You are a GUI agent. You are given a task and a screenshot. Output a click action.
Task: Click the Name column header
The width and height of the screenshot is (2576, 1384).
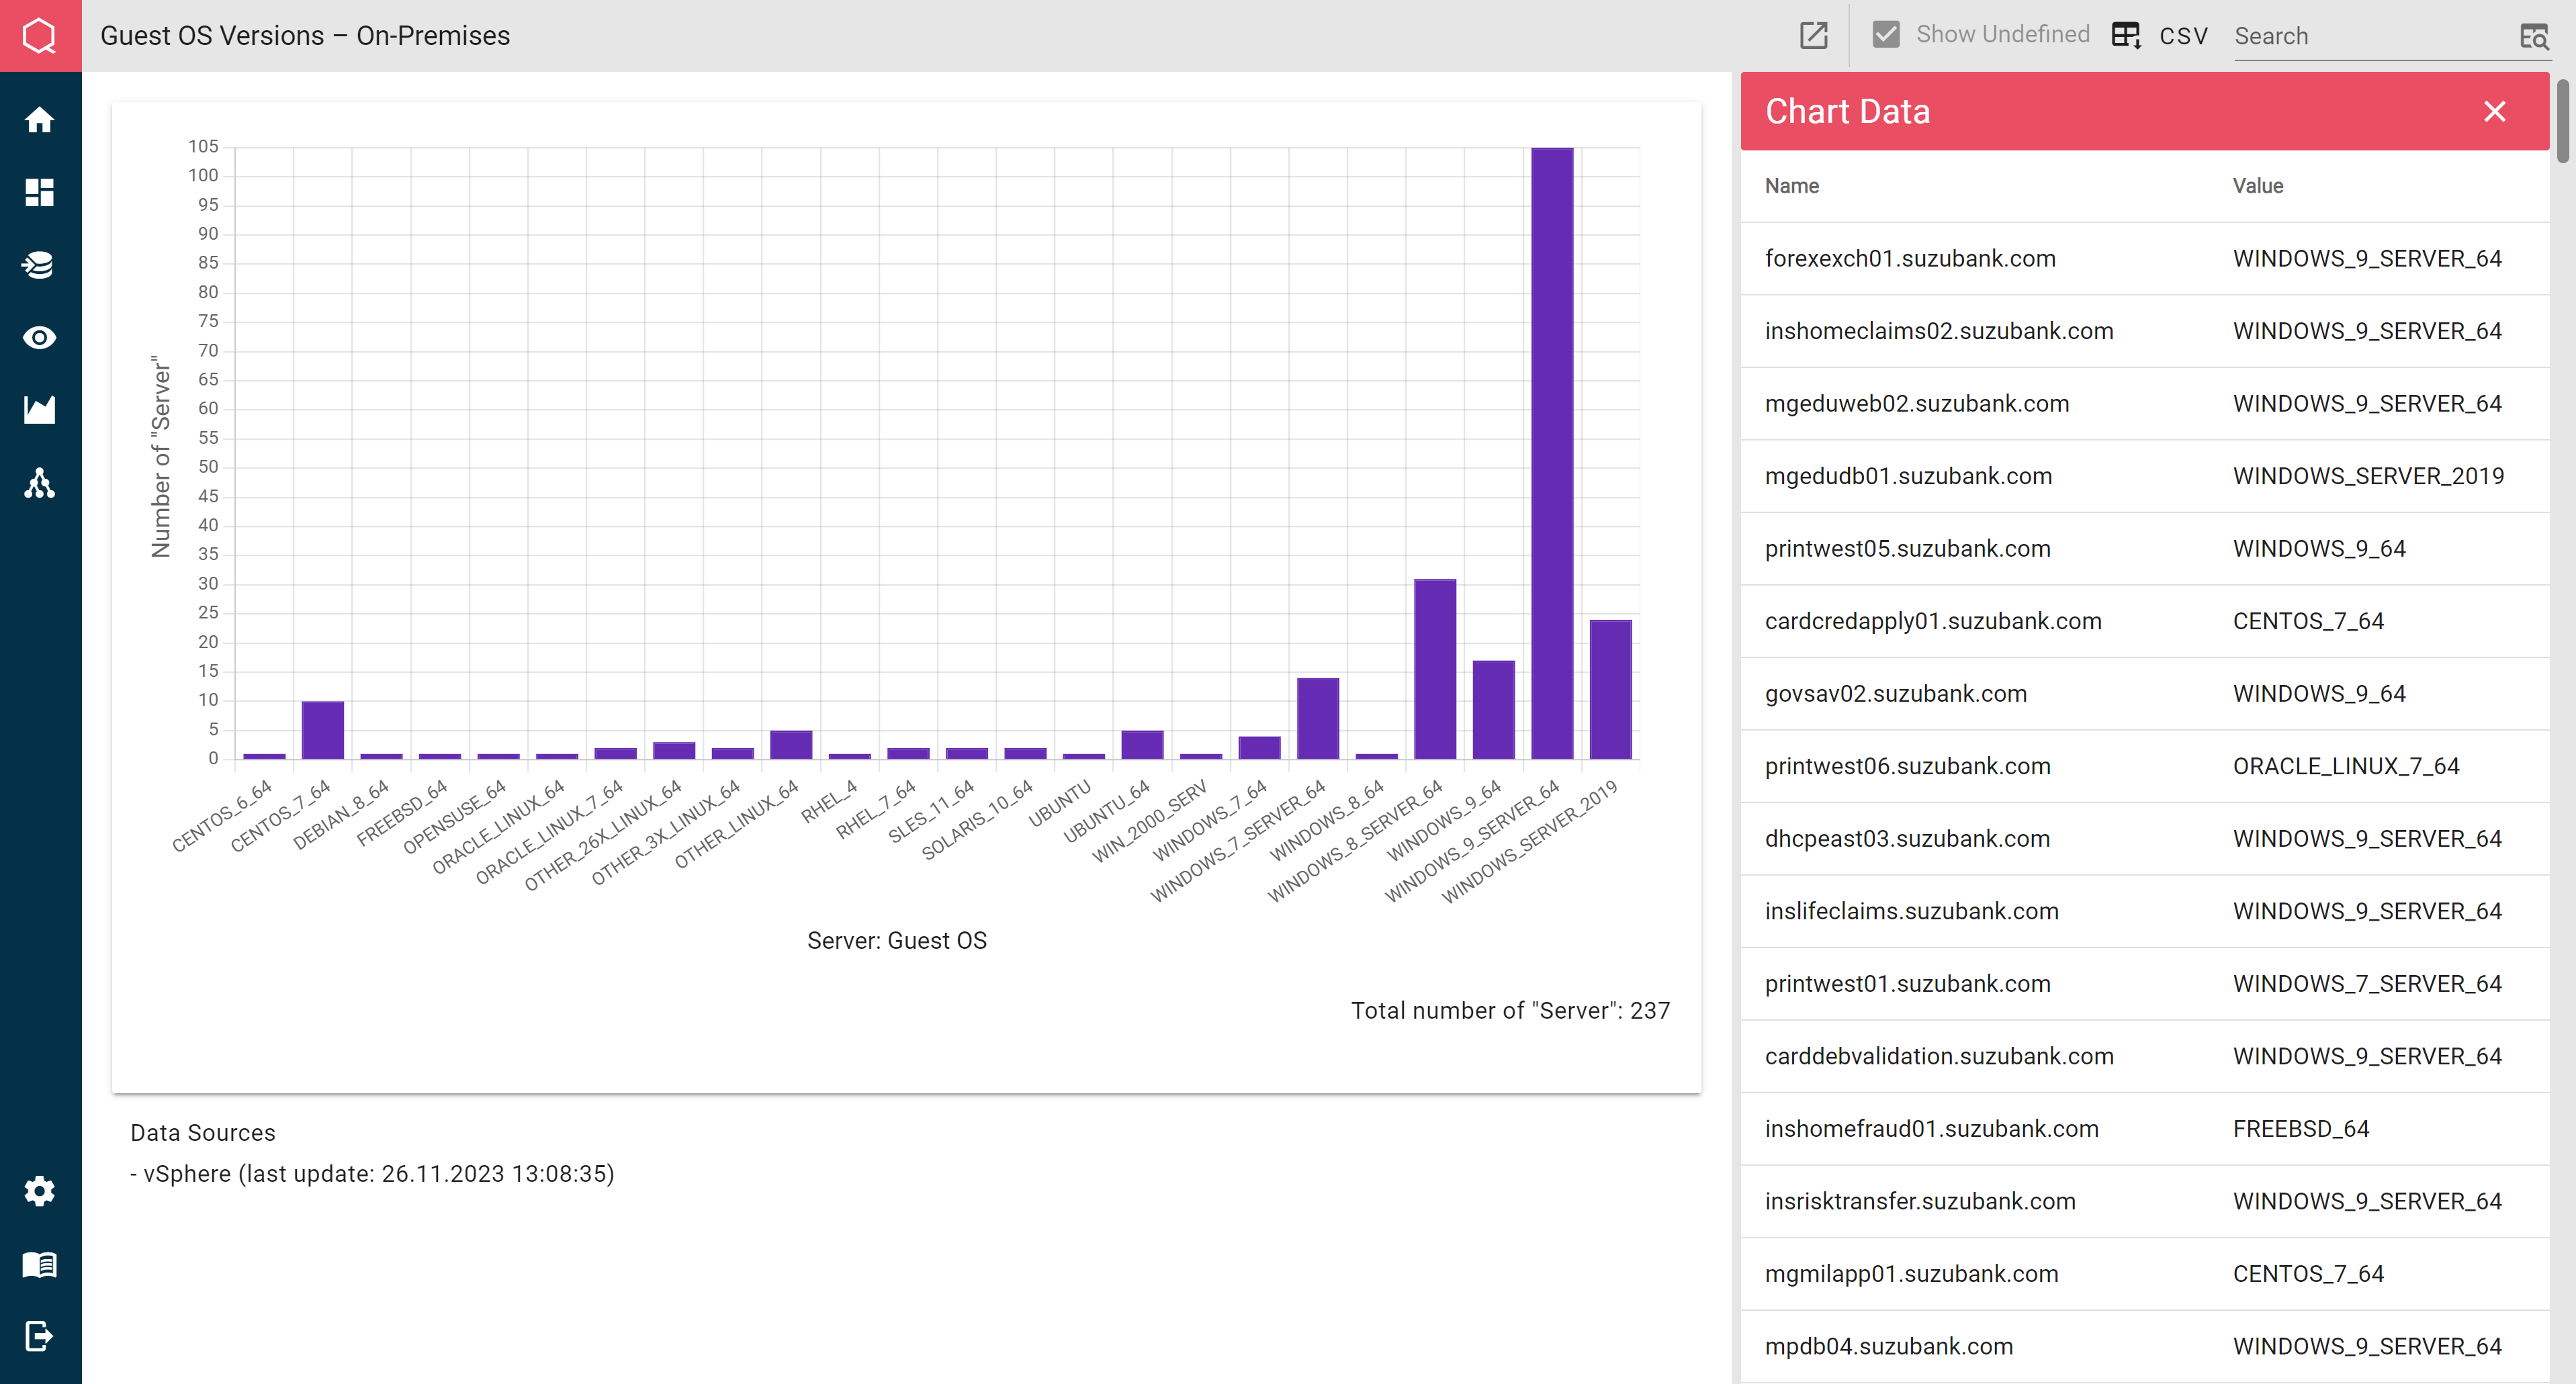1791,186
